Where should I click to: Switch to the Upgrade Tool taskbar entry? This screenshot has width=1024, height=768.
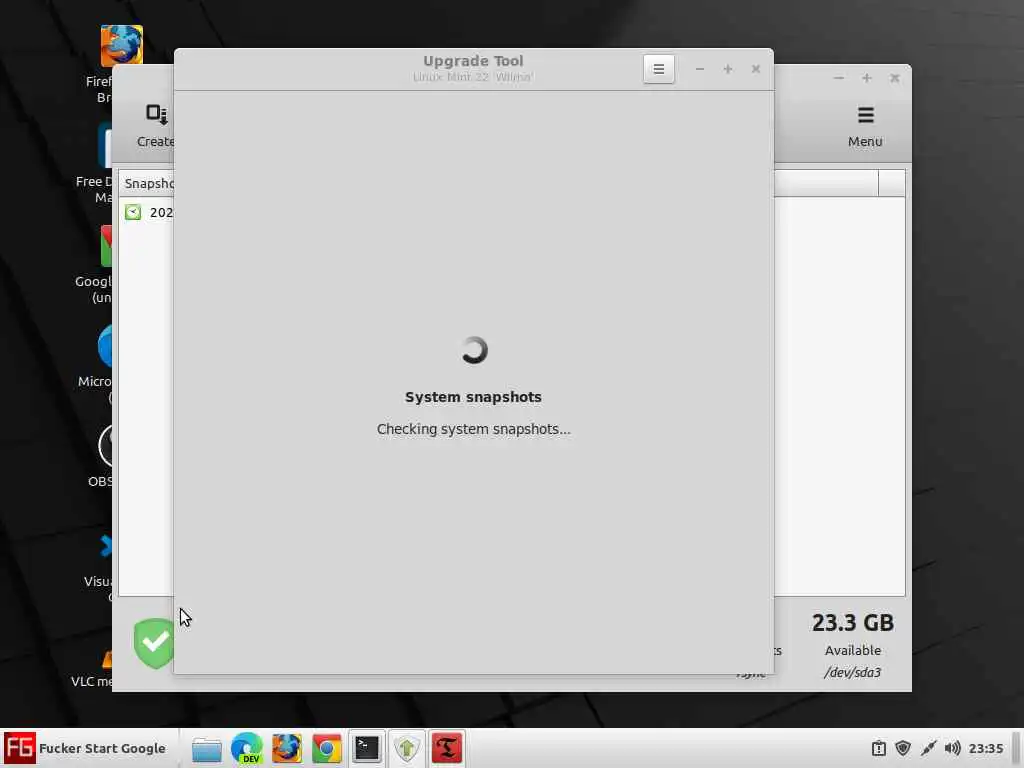point(407,748)
